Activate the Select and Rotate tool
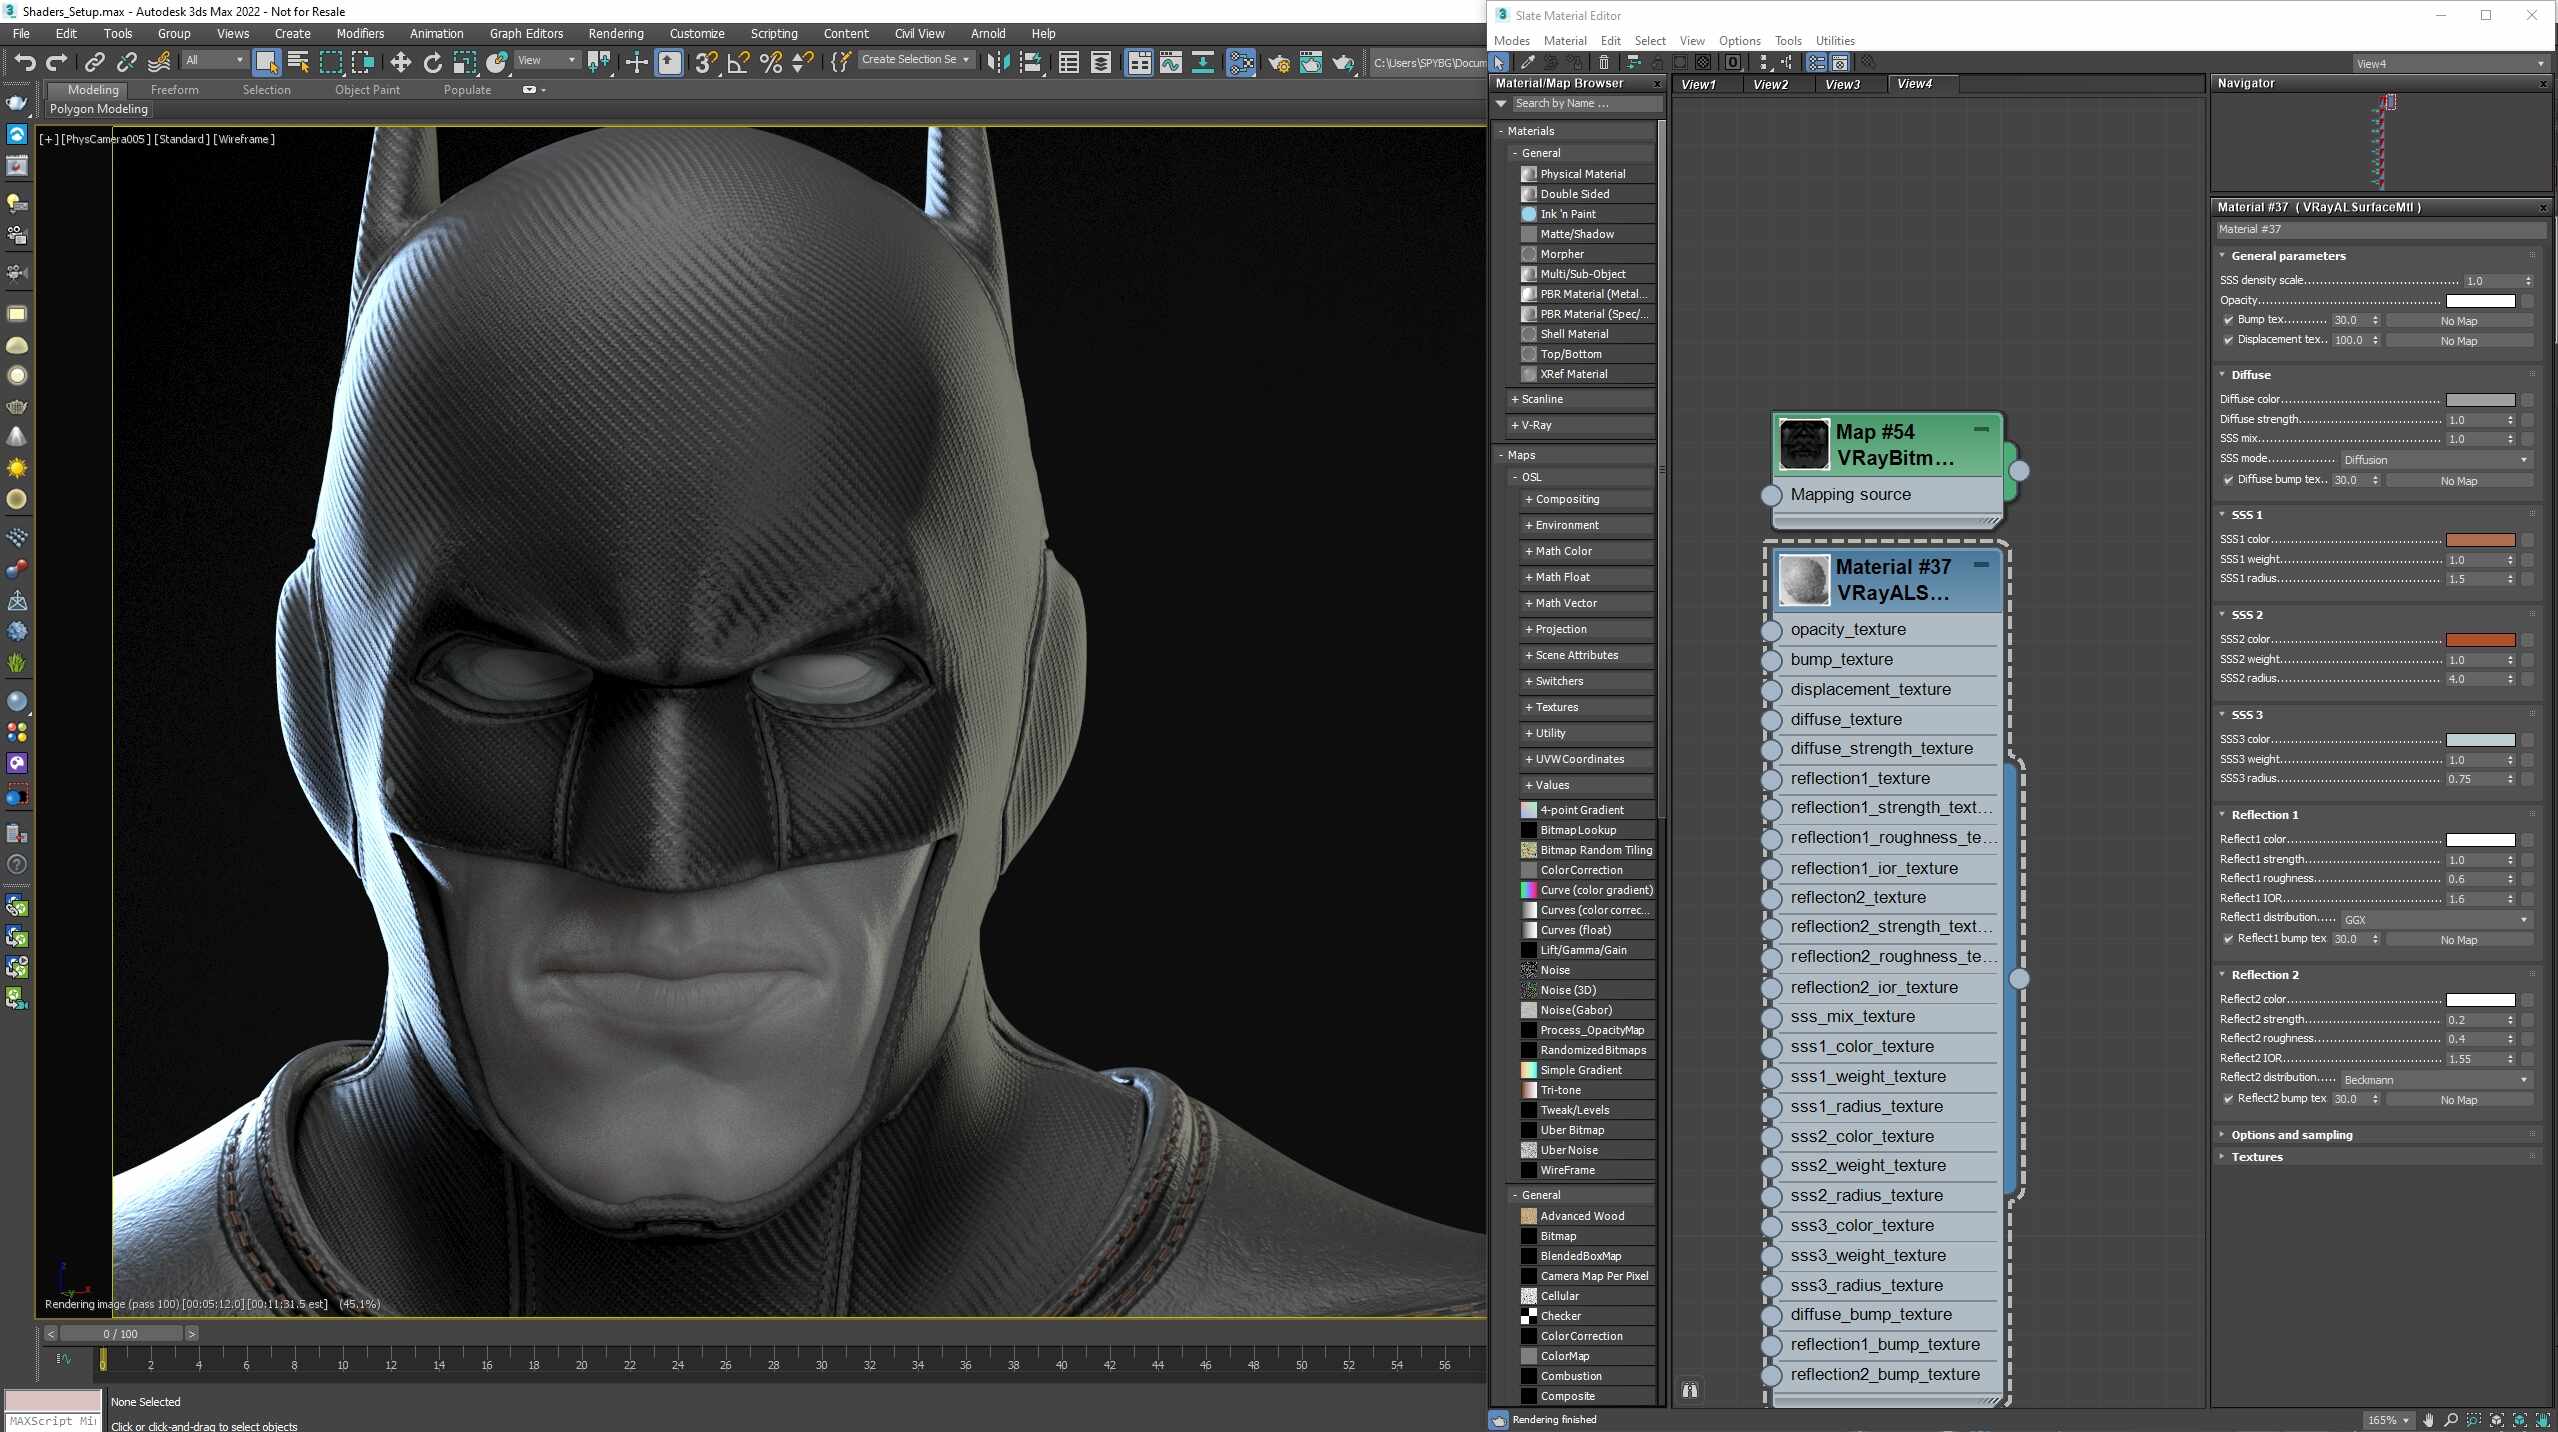Viewport: 2558px width, 1432px height. pos(432,62)
